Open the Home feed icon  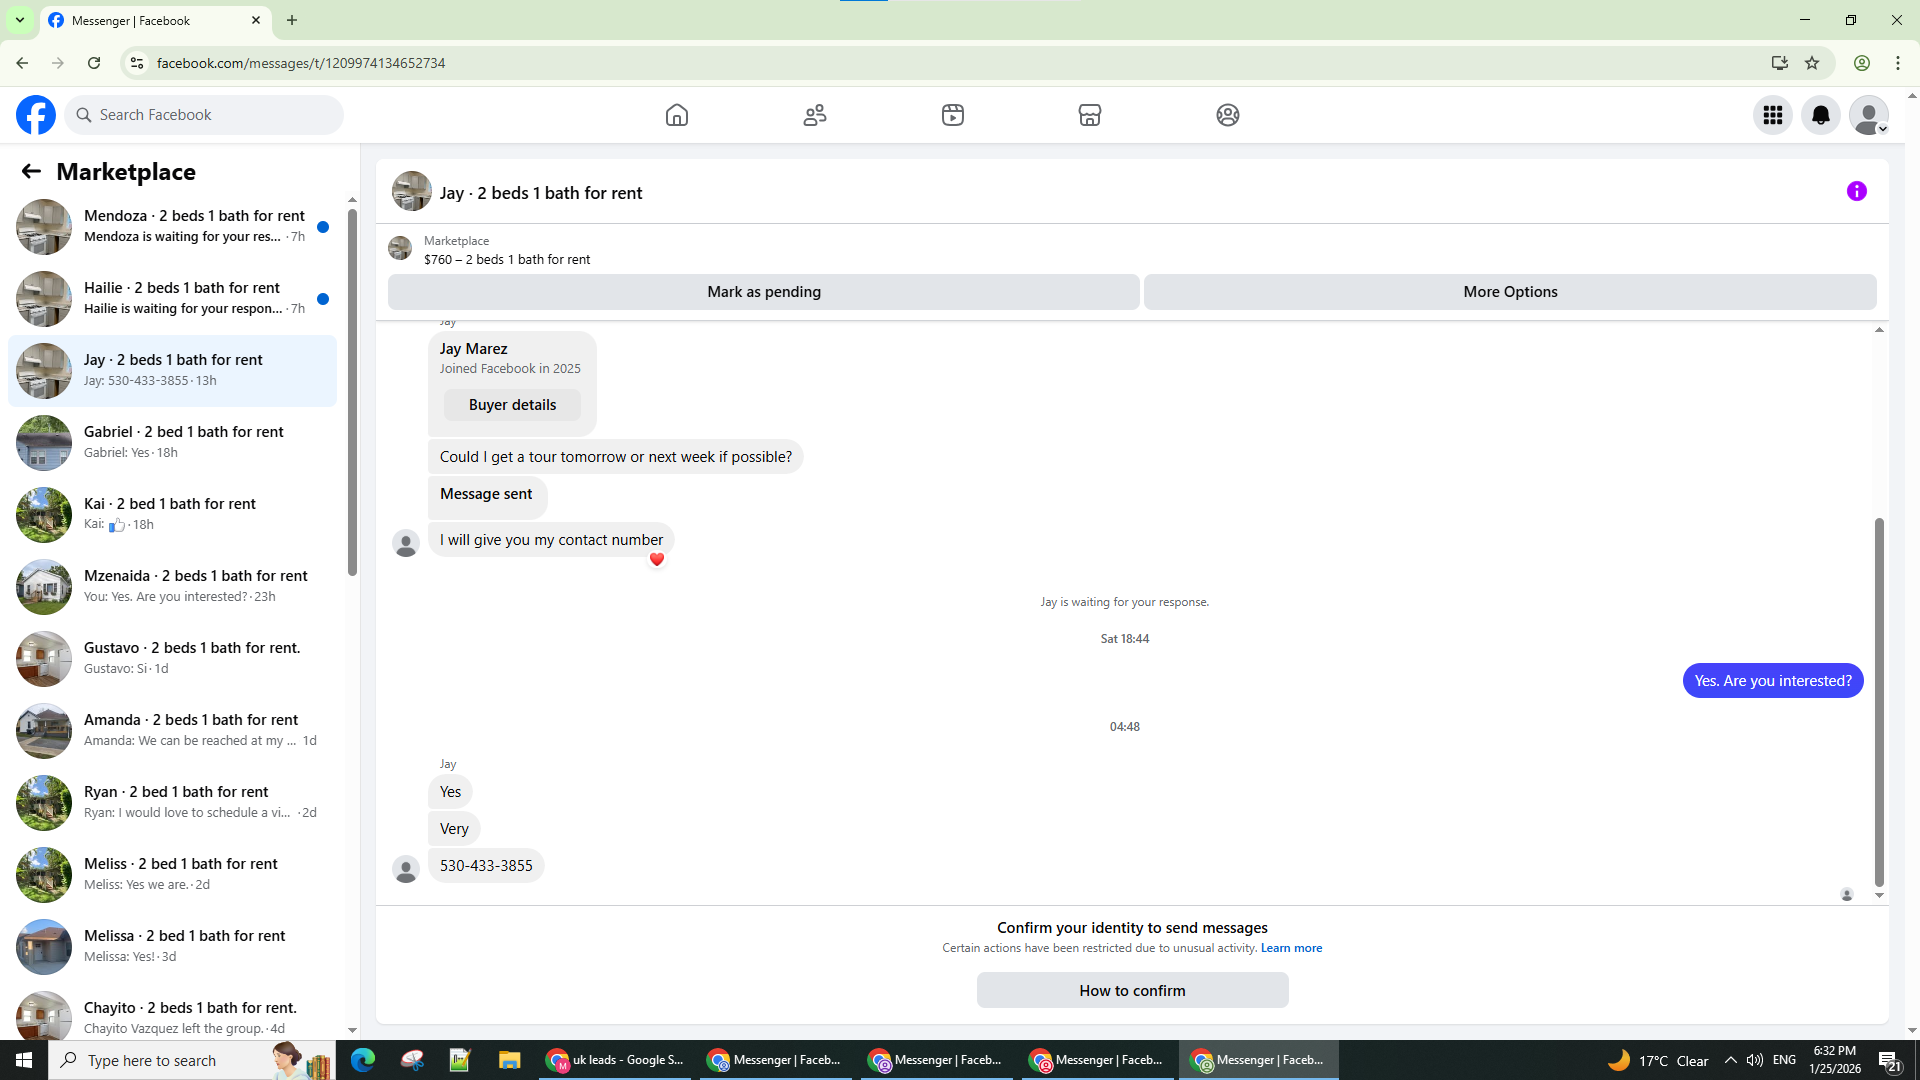click(x=677, y=115)
